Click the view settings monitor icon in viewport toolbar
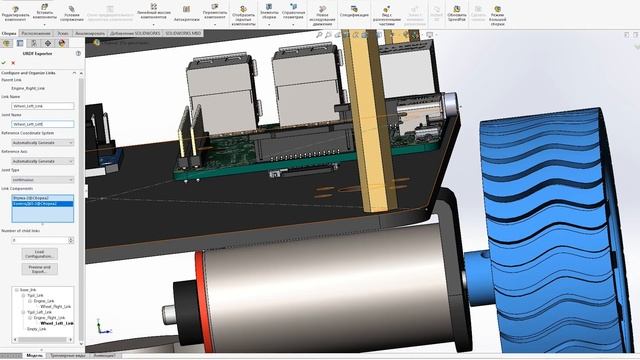The height and width of the screenshot is (360, 640). point(429,36)
